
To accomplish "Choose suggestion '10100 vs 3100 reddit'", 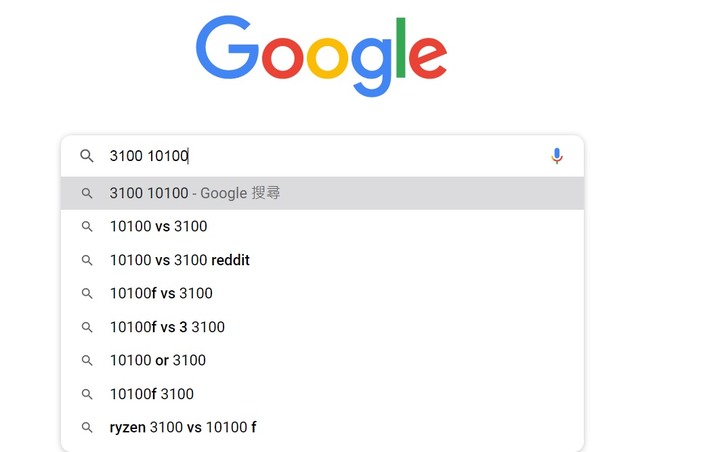I will point(322,260).
